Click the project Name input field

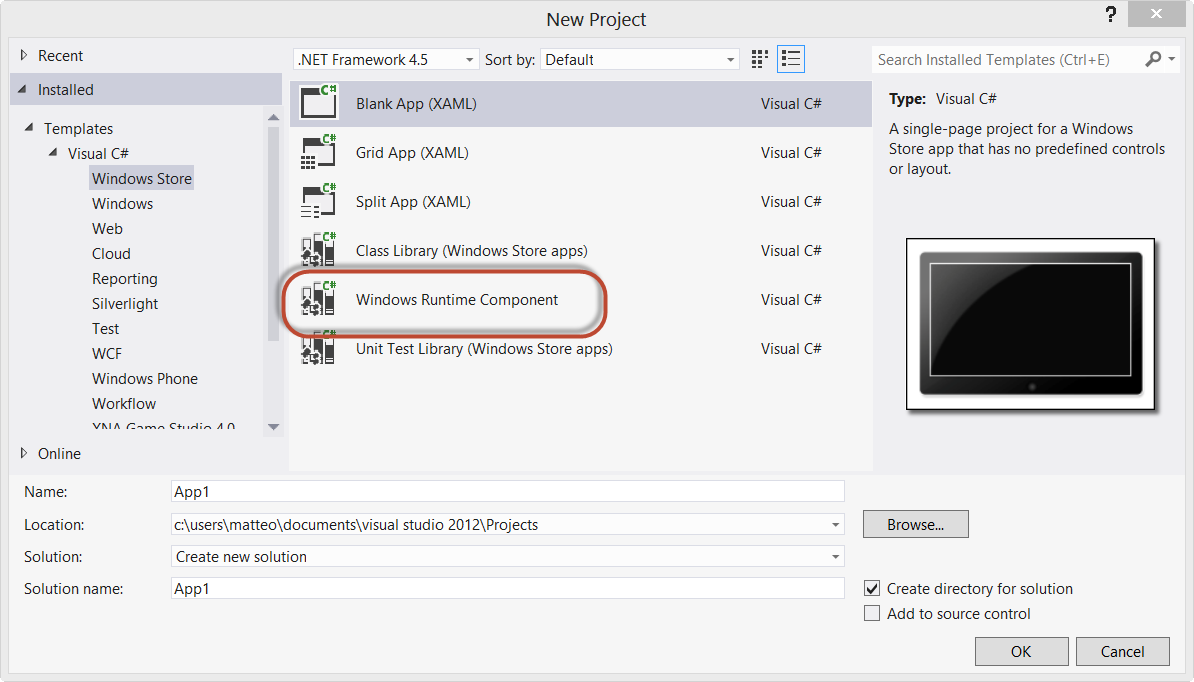coord(508,492)
